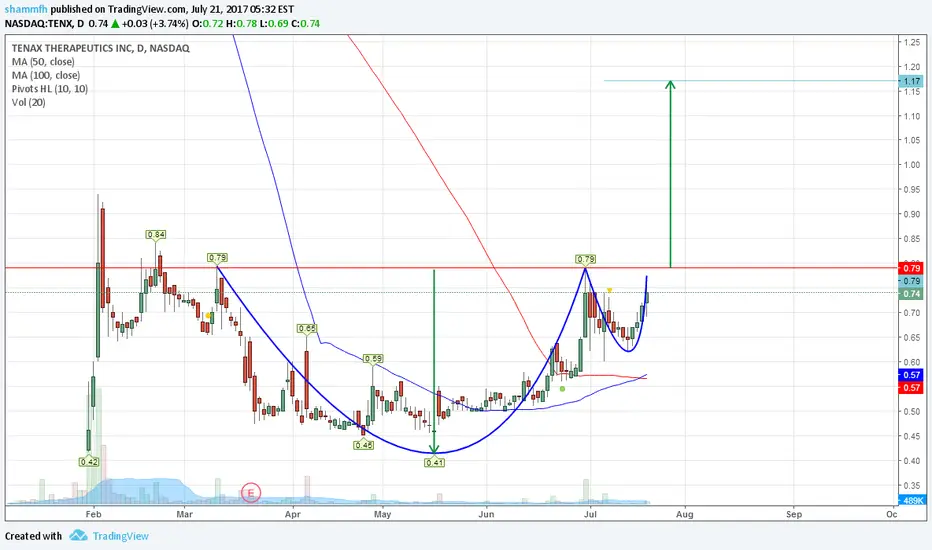Image resolution: width=932 pixels, height=550 pixels.
Task: Click the 0.45 pivot low label on chart
Action: 363,445
